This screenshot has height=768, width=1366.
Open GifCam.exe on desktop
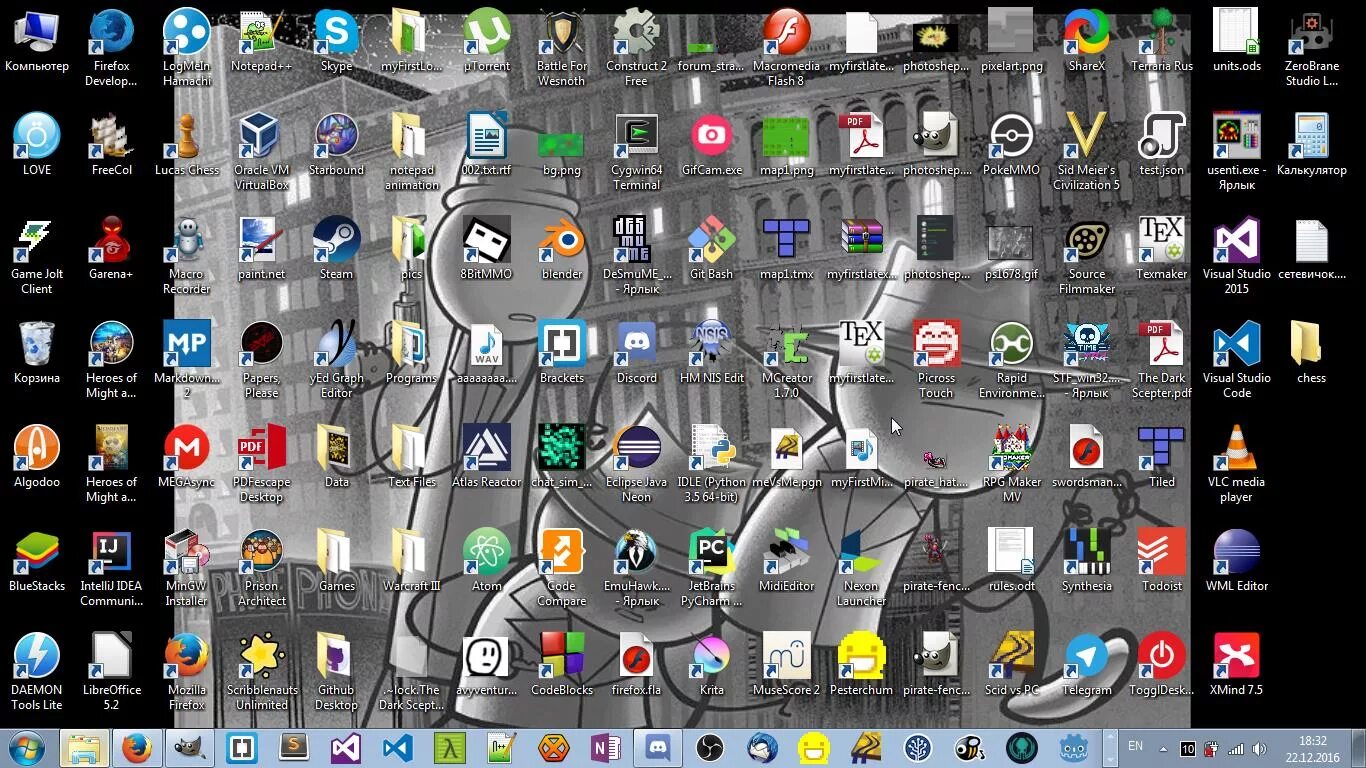tap(712, 146)
